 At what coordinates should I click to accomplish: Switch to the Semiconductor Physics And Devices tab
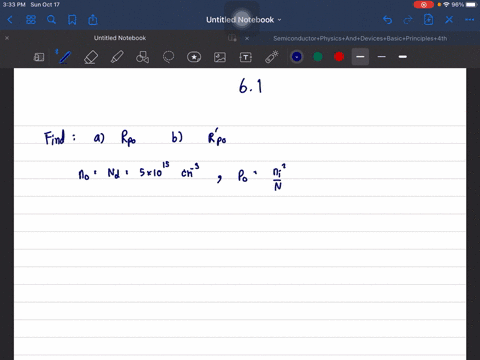(360, 39)
